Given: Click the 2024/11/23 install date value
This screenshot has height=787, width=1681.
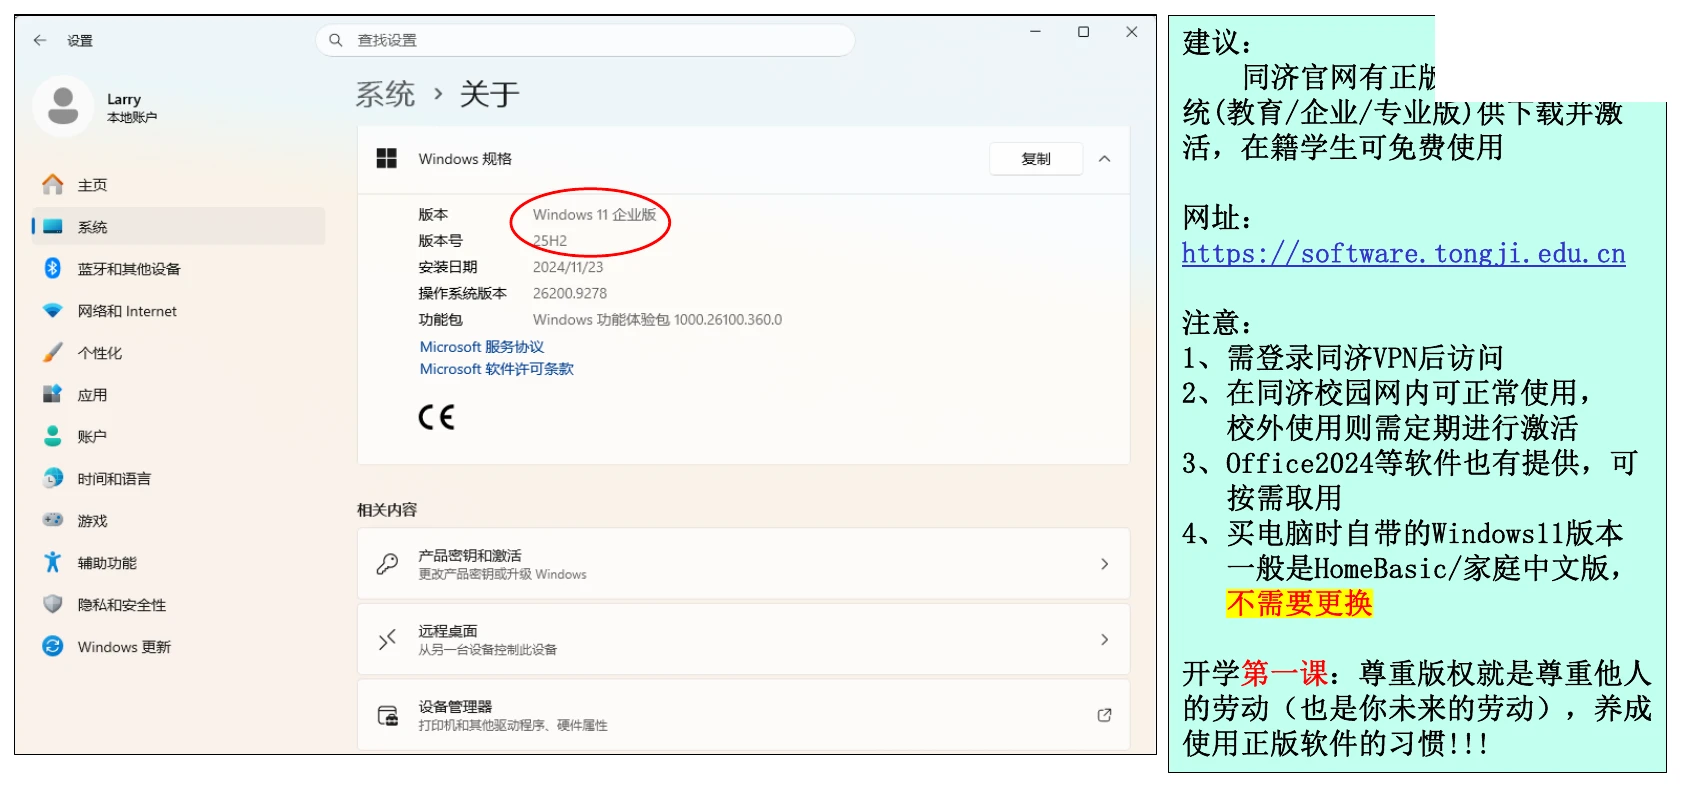Looking at the screenshot, I should [568, 267].
